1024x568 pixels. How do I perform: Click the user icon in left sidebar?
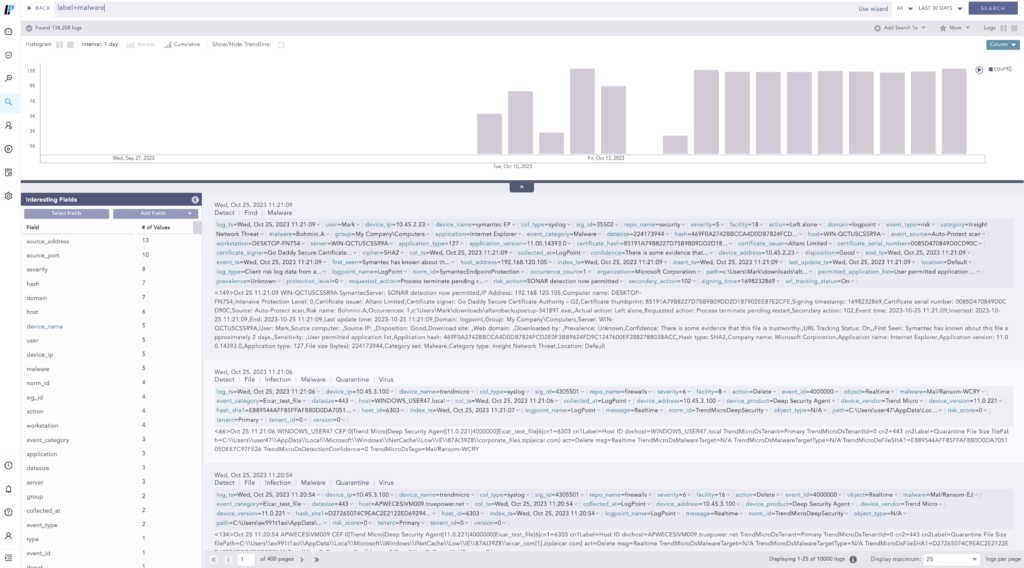9,125
